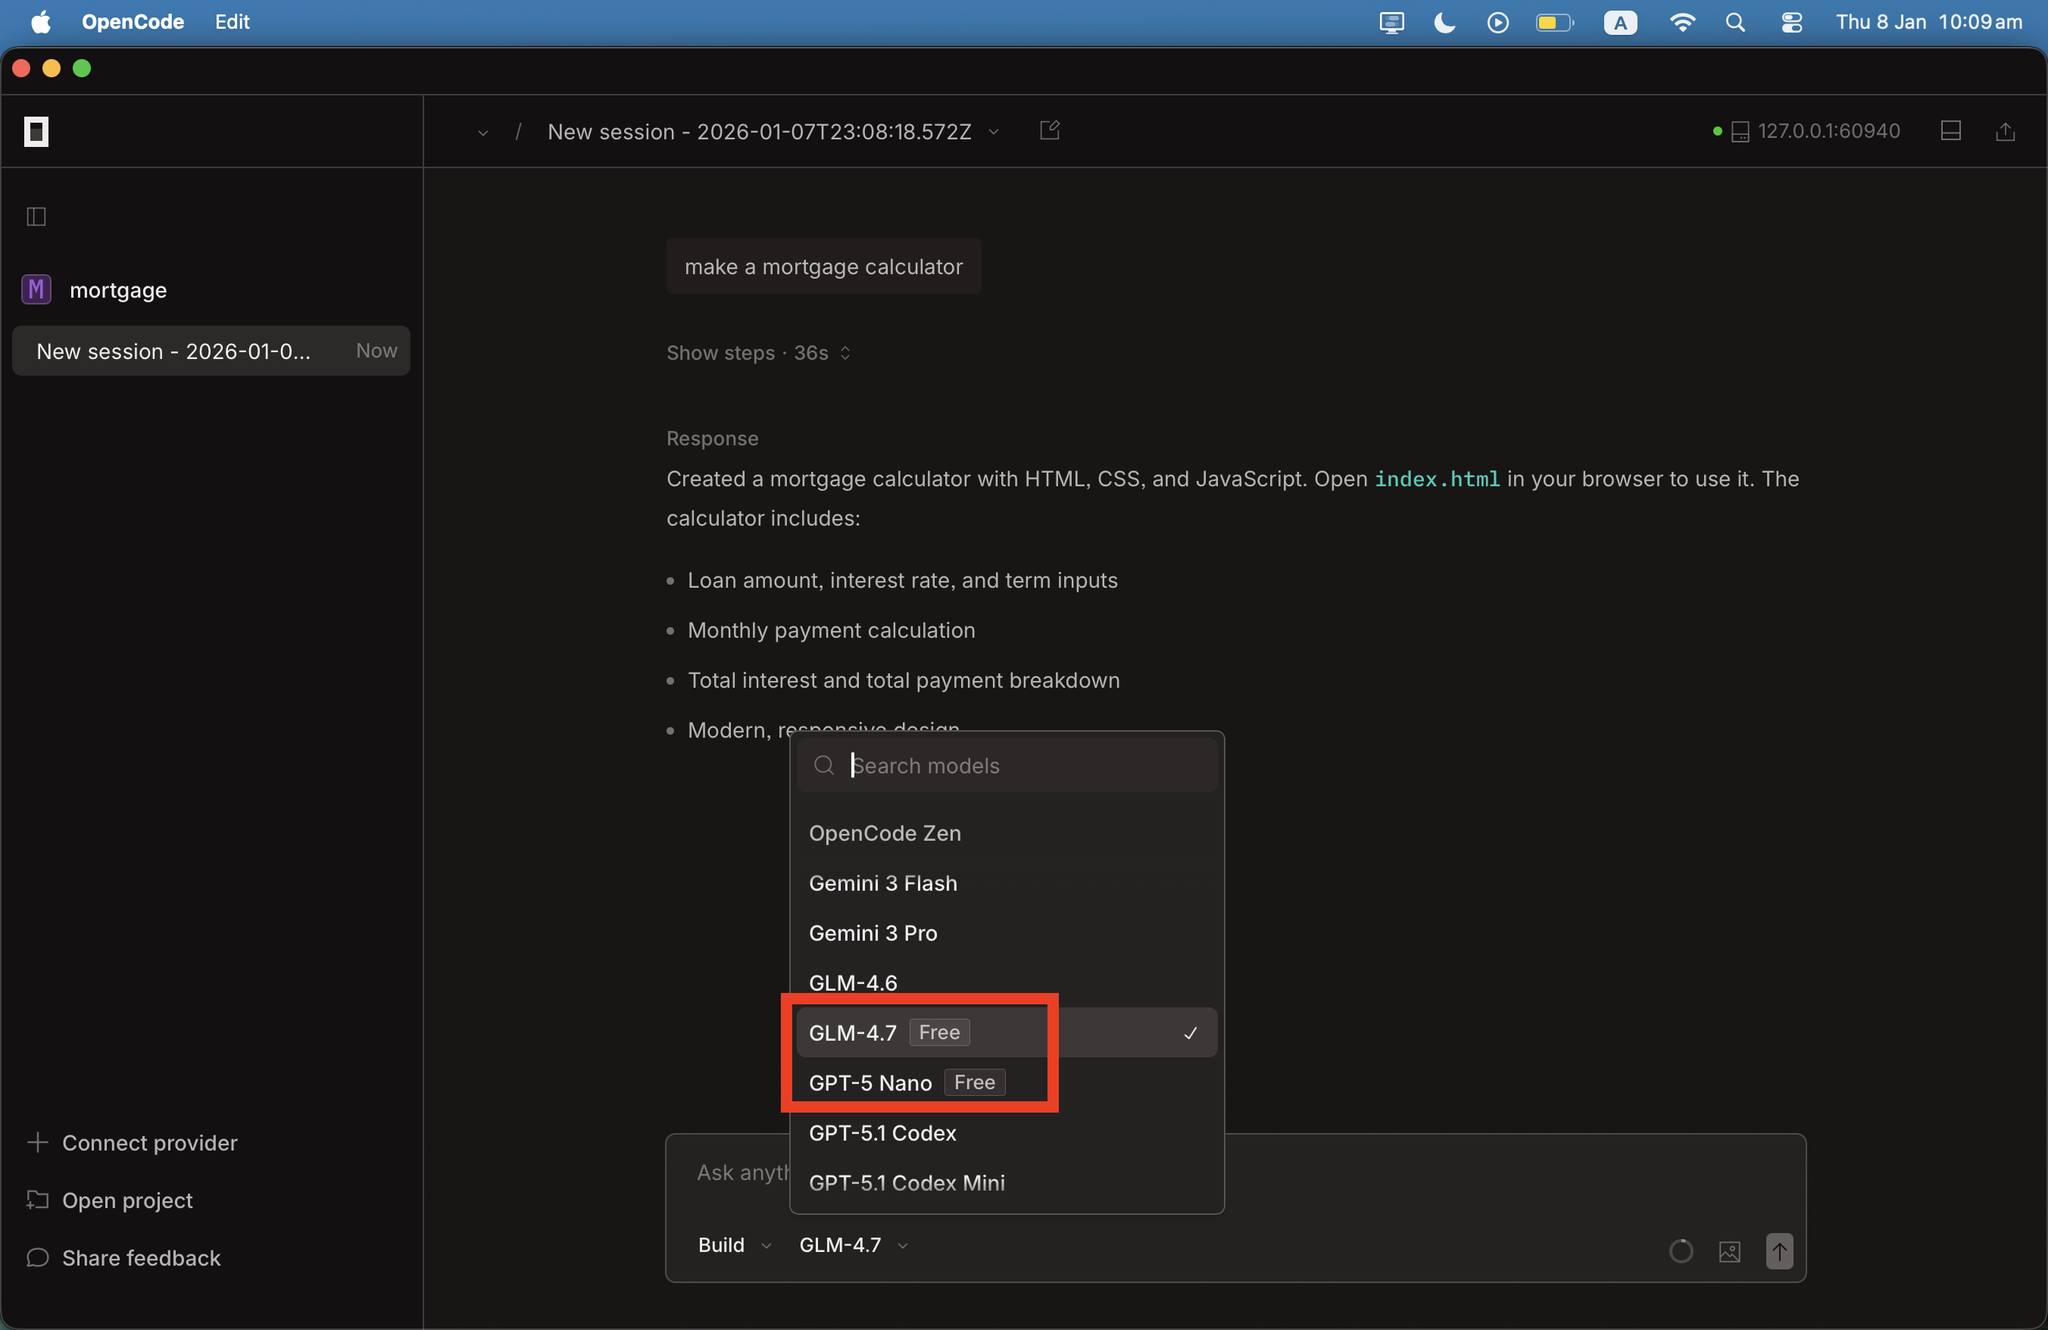The height and width of the screenshot is (1330, 2048).
Task: Open the Apple menu
Action: coord(40,22)
